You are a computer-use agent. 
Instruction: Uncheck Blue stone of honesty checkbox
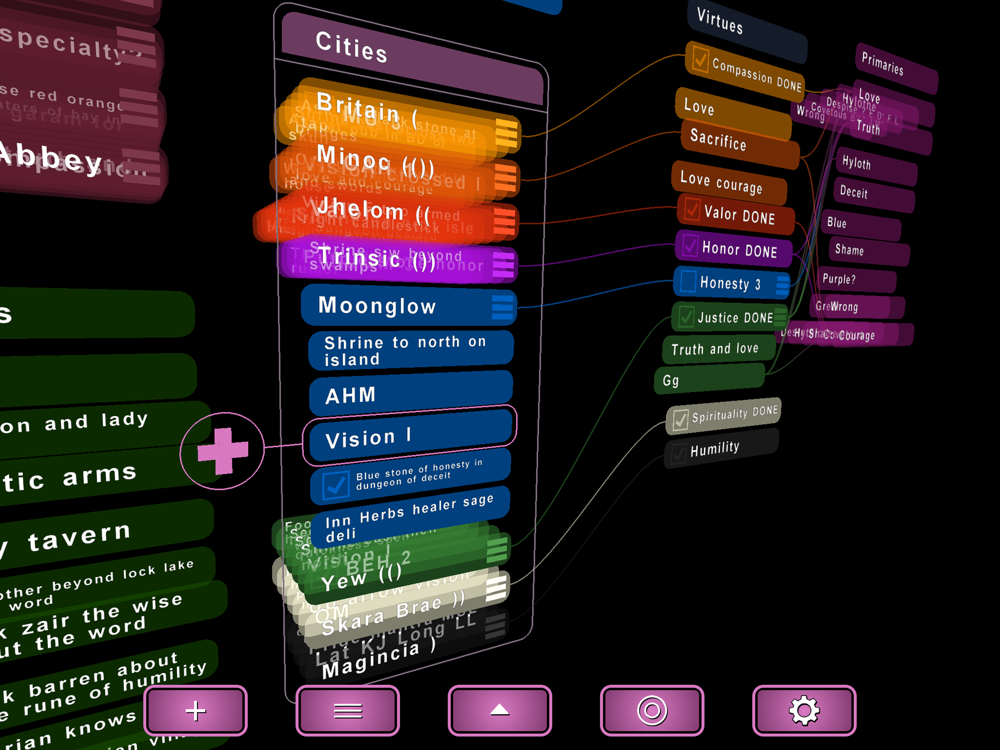pyautogui.click(x=335, y=485)
